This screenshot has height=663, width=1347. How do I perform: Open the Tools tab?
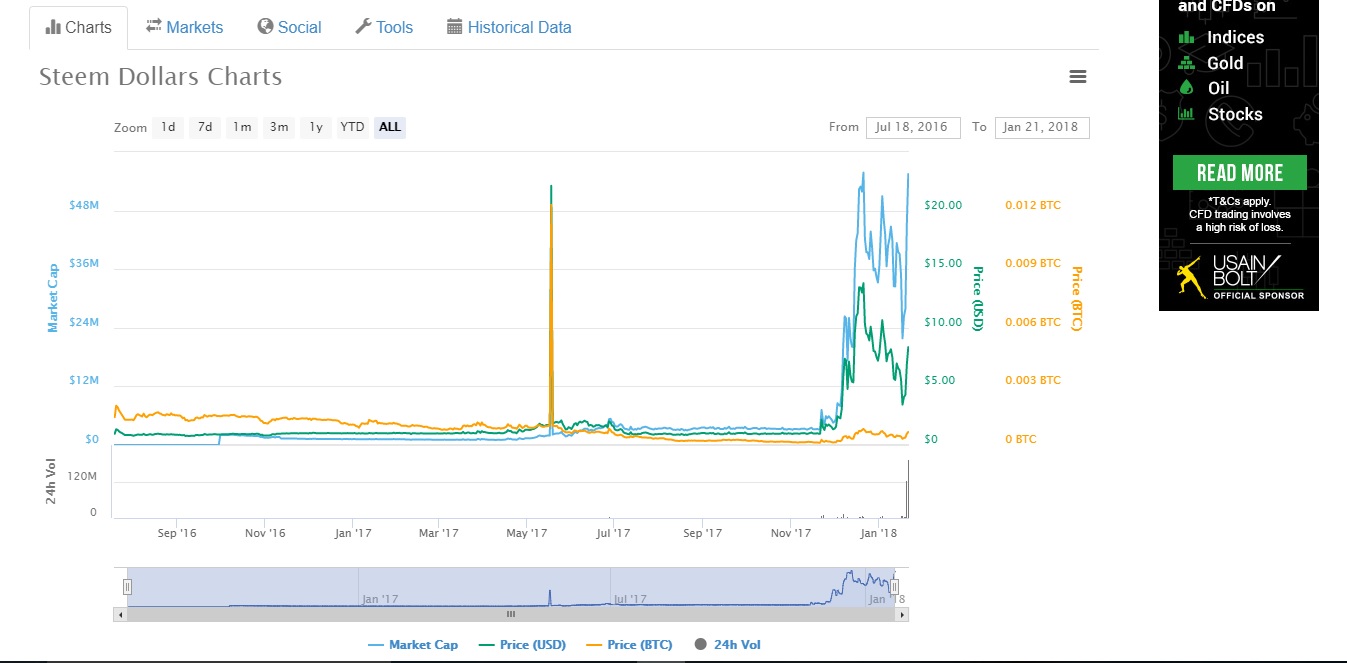pos(384,27)
